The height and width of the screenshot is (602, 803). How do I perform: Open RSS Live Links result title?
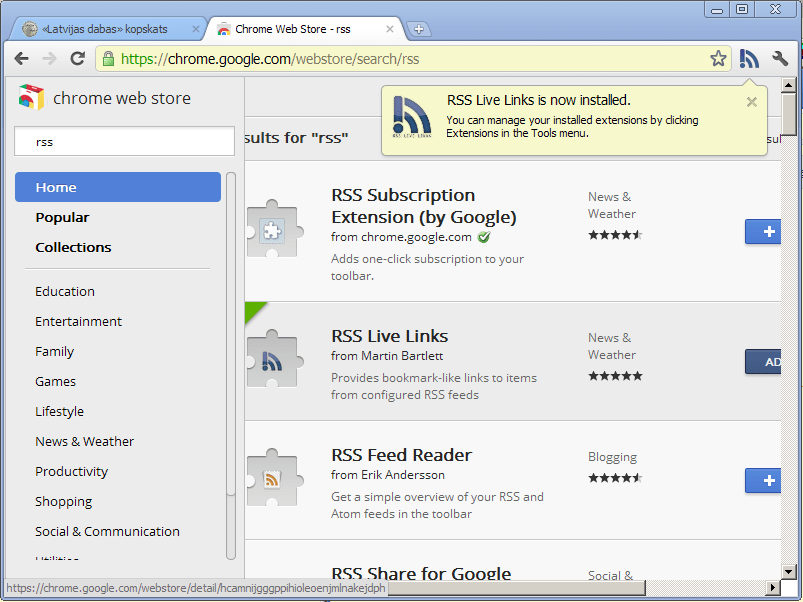[390, 336]
